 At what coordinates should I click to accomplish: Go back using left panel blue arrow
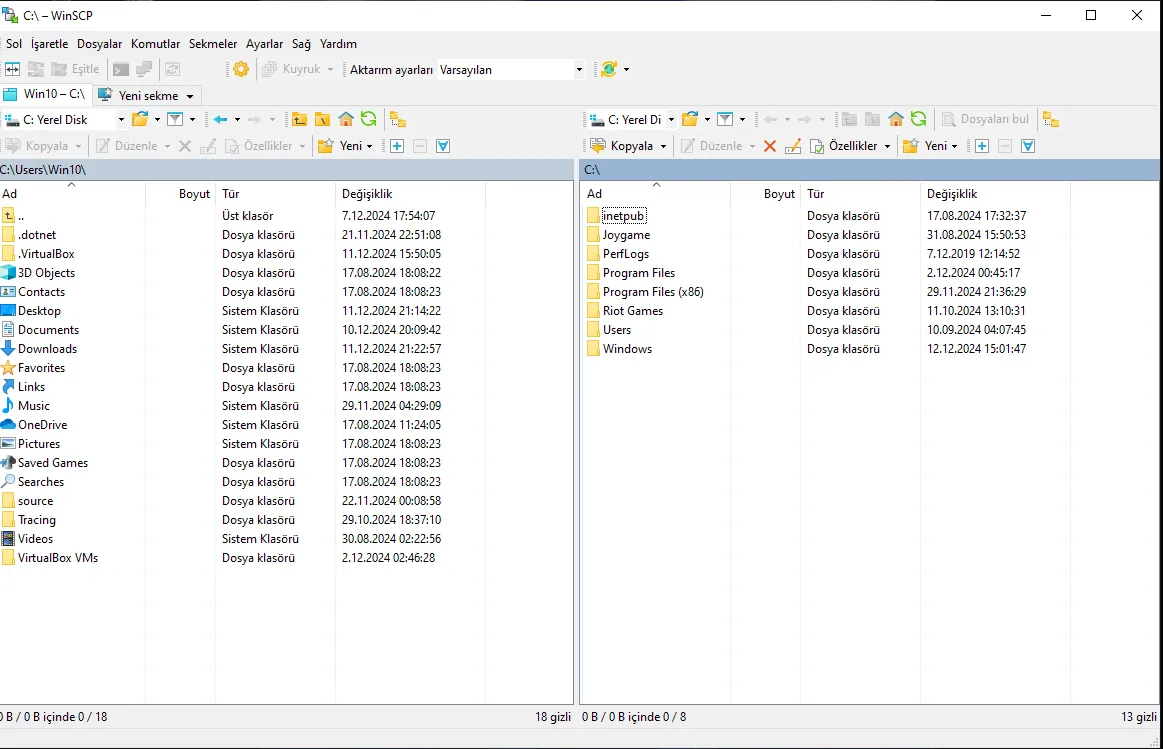pyautogui.click(x=220, y=119)
